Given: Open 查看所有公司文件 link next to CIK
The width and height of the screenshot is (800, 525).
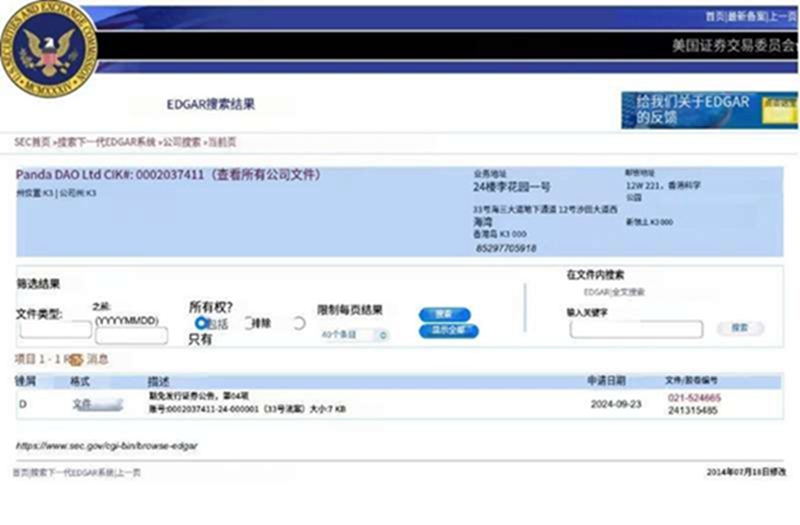Looking at the screenshot, I should pyautogui.click(x=265, y=174).
